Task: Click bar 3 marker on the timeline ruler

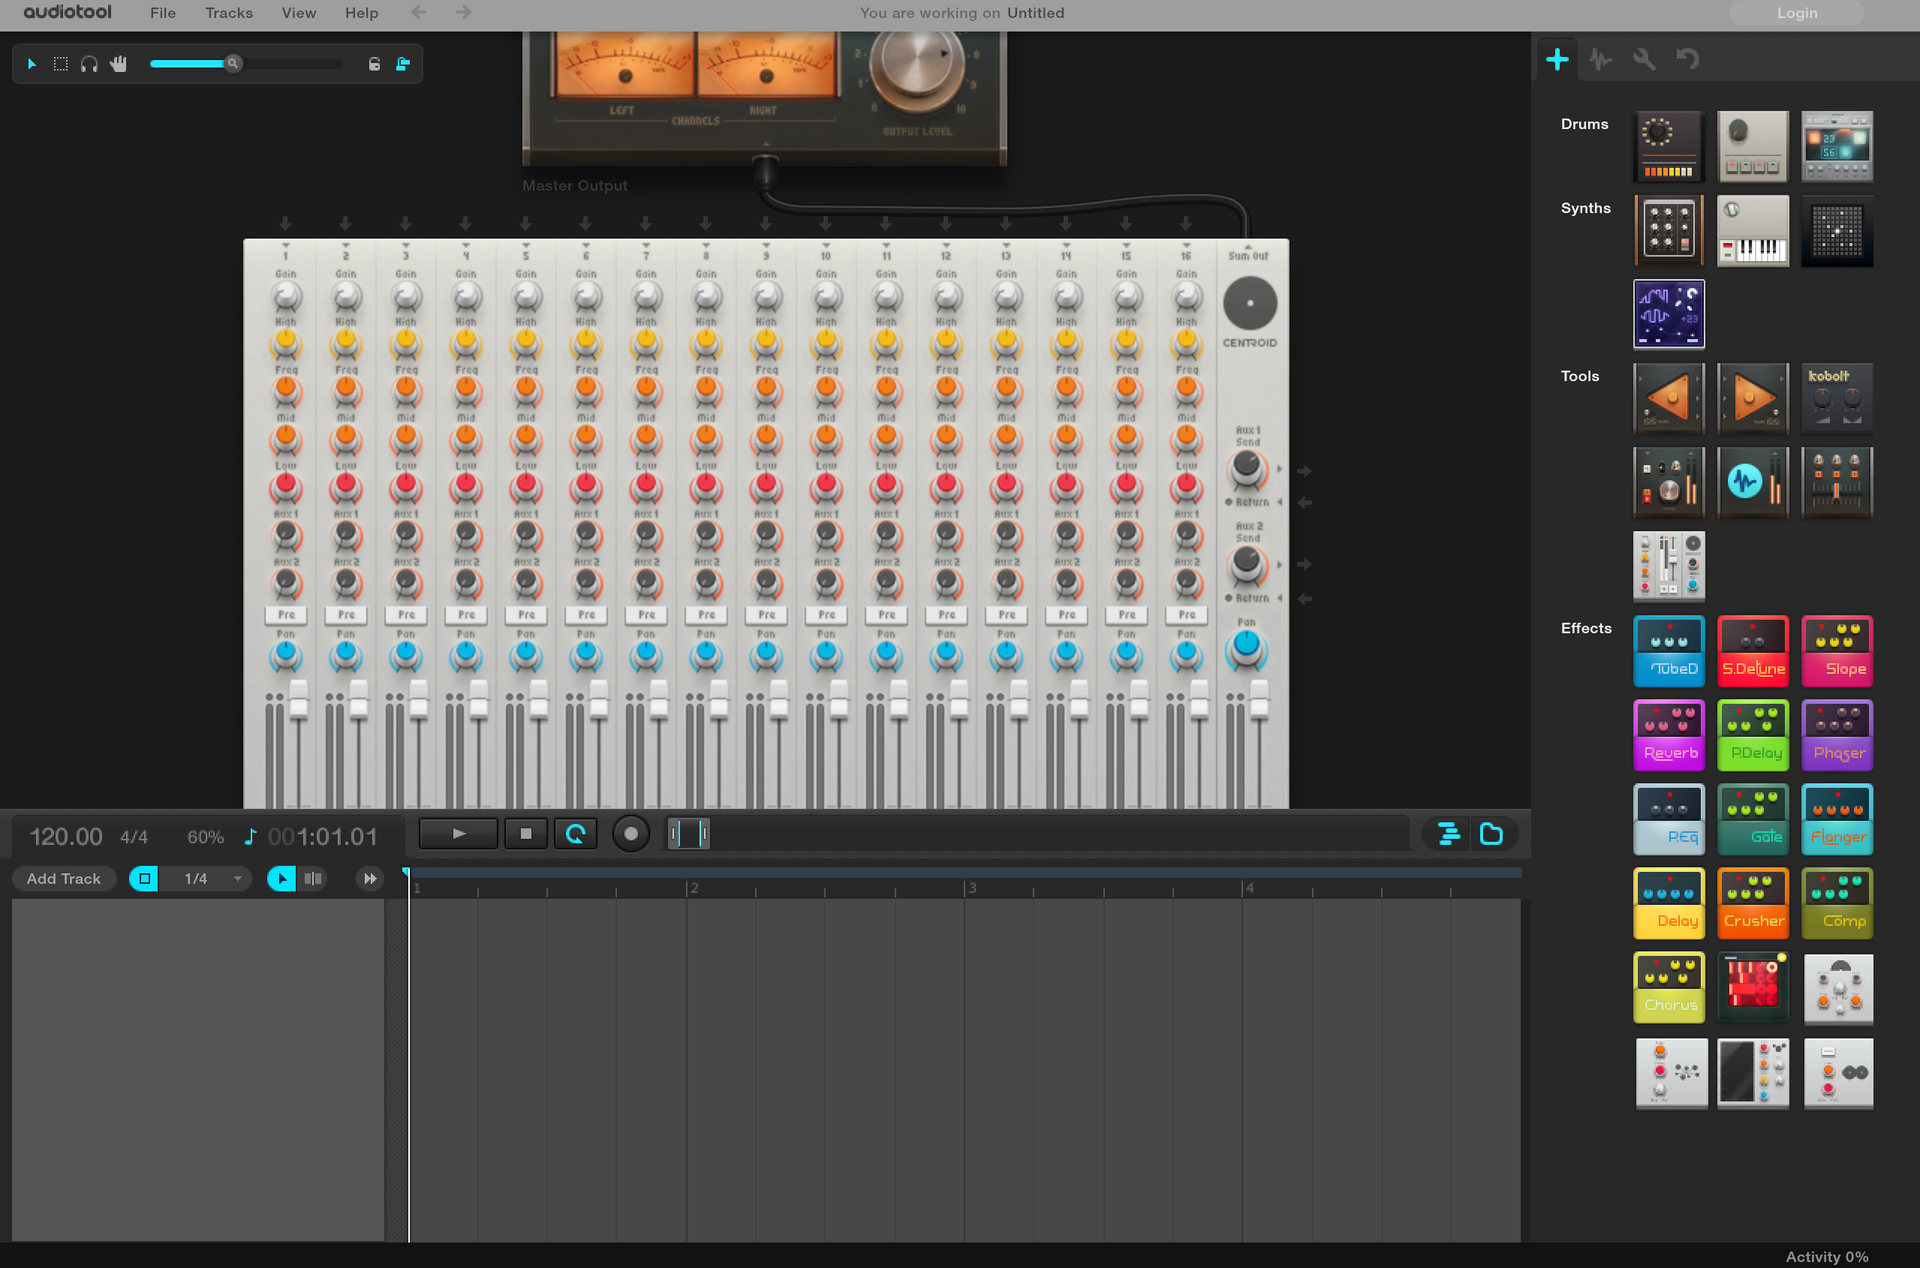Action: pos(970,887)
